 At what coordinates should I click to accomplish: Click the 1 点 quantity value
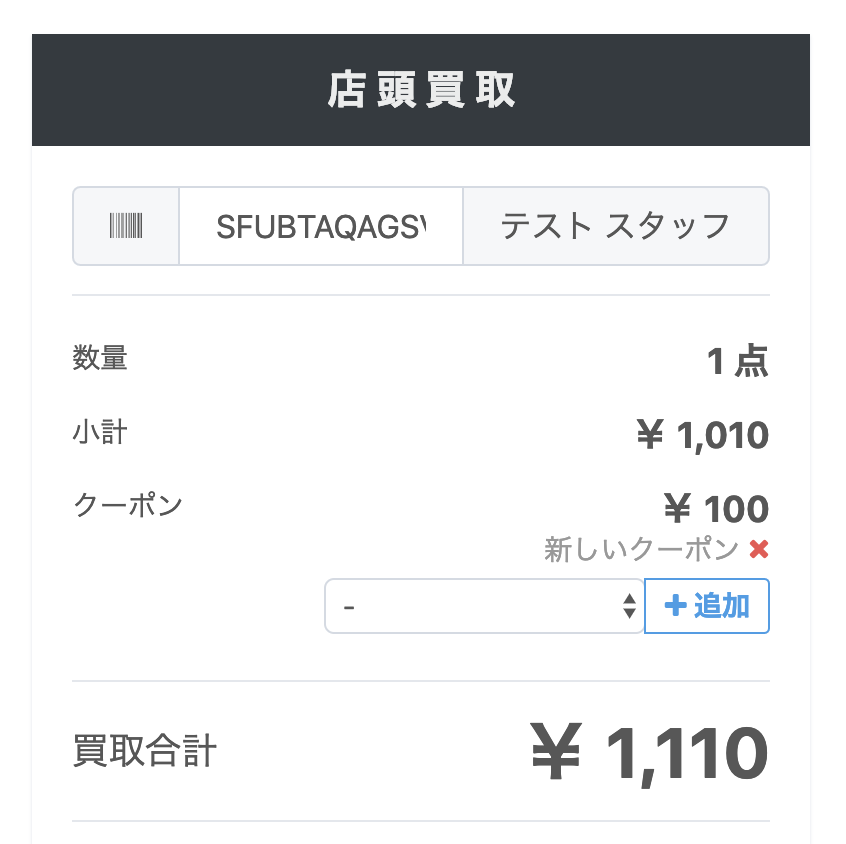tap(738, 361)
